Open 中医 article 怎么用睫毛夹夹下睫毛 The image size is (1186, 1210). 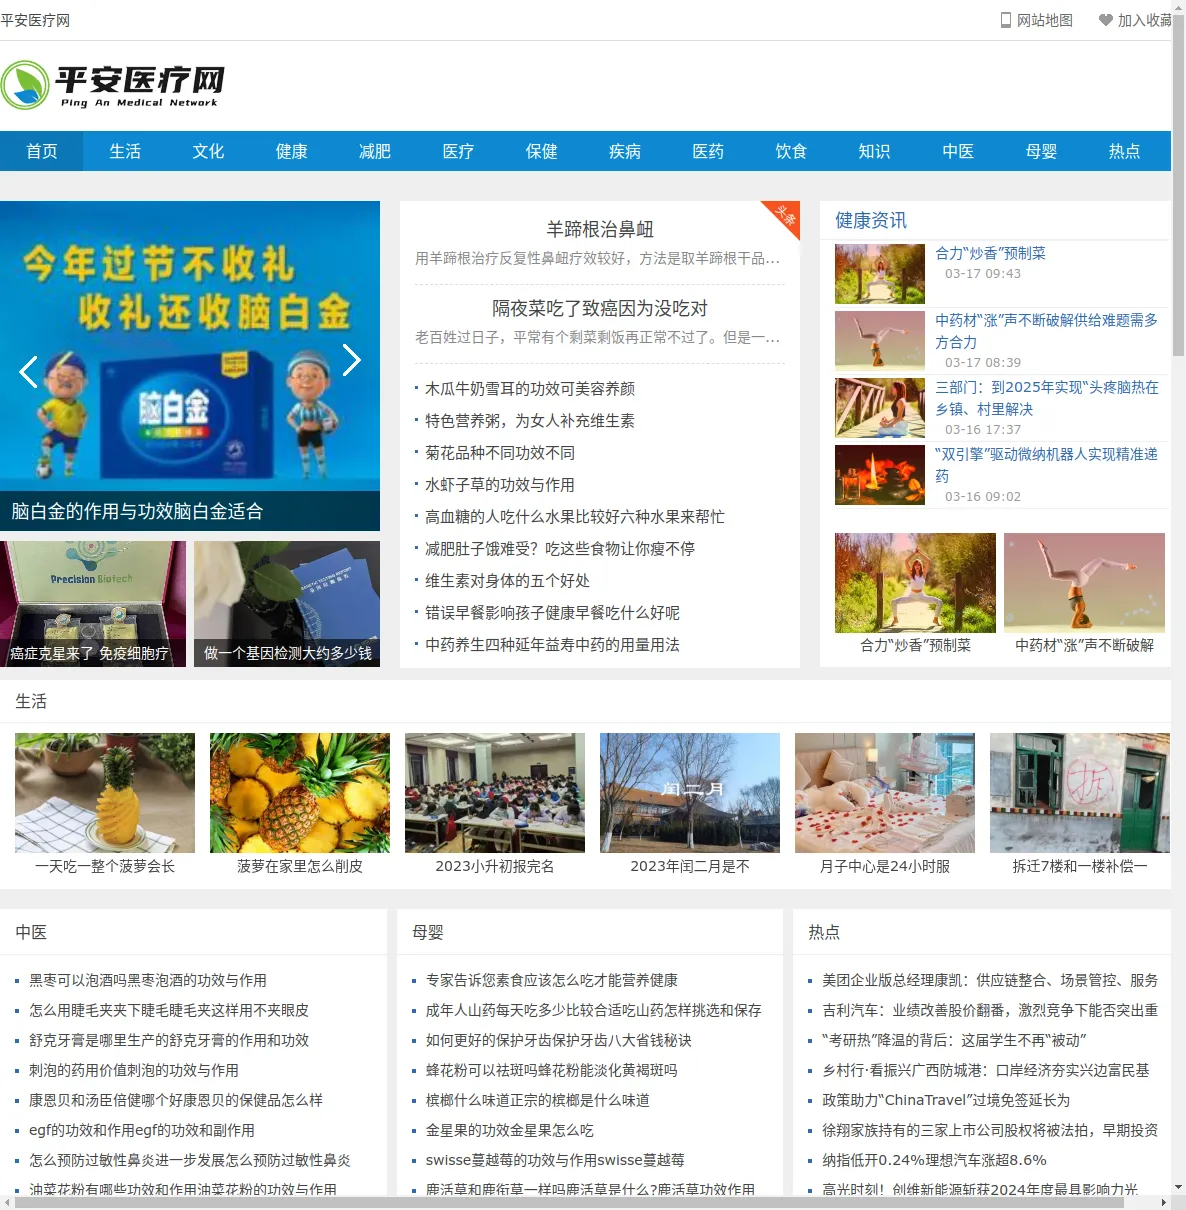click(x=169, y=1011)
